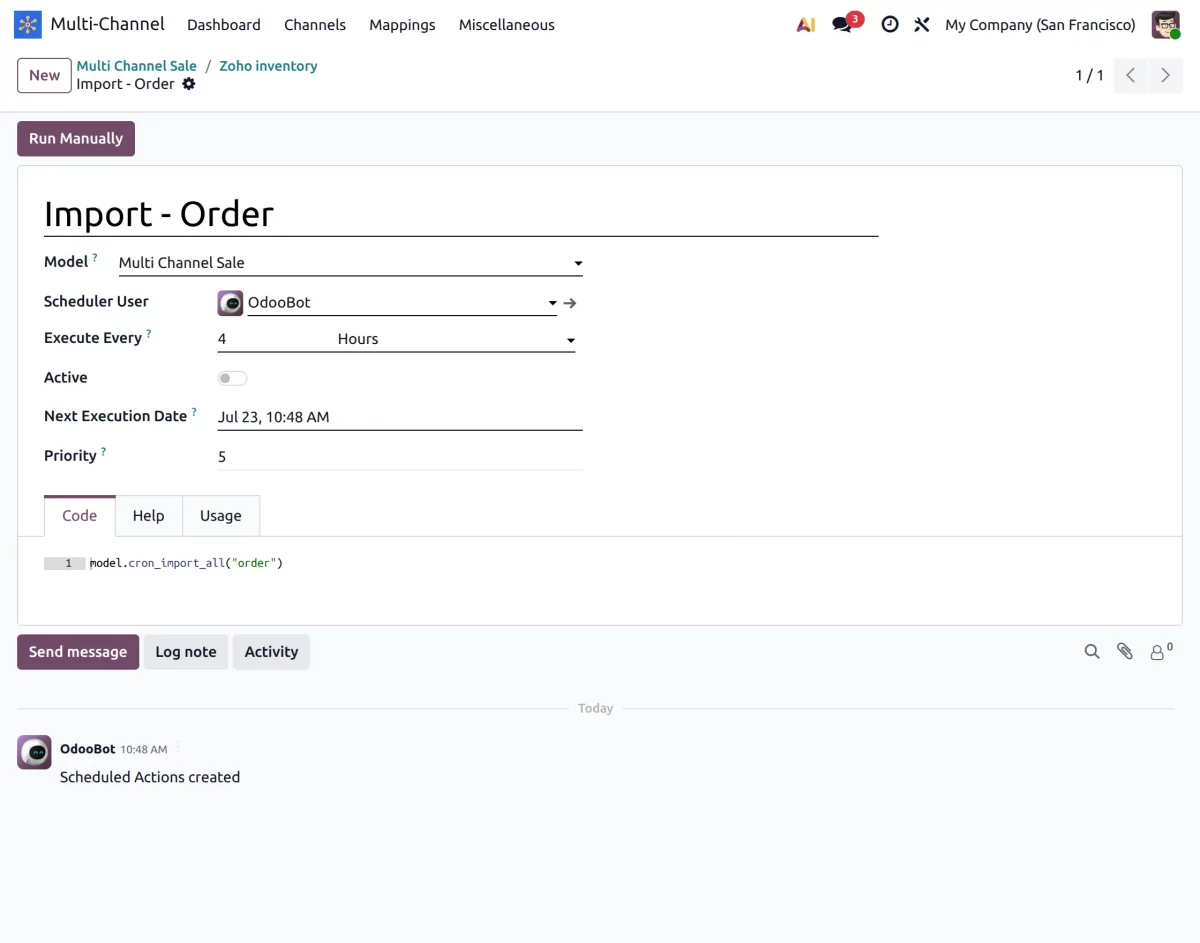The width and height of the screenshot is (1200, 943).
Task: Search the chatter messages
Action: [x=1092, y=652]
